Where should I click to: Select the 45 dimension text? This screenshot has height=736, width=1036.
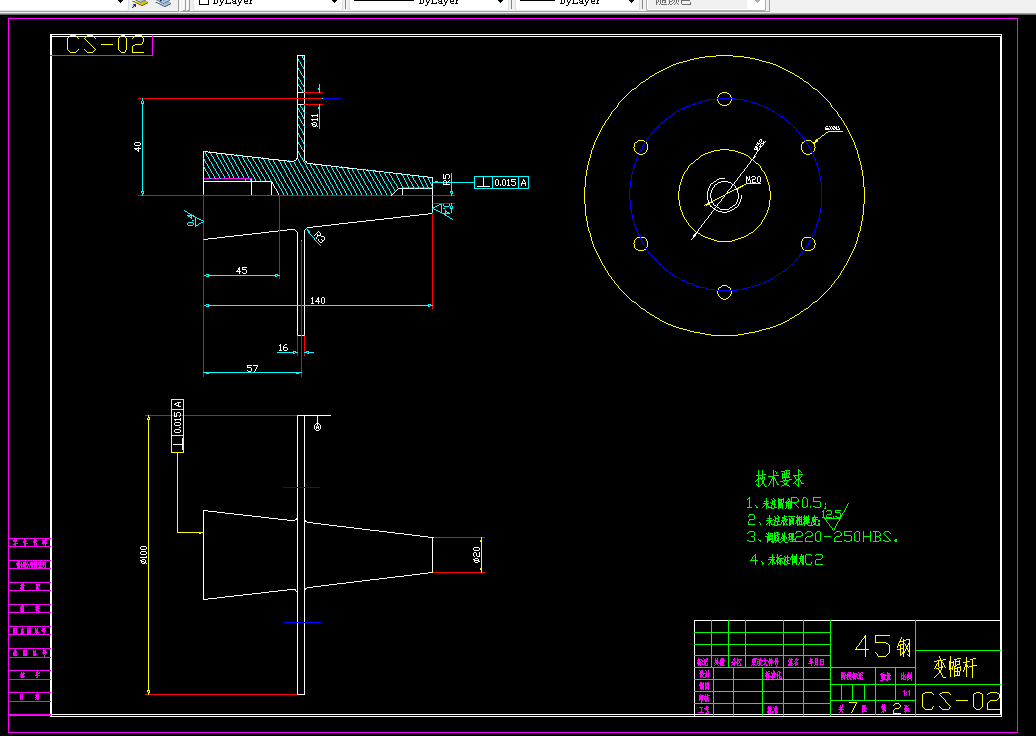[242, 270]
